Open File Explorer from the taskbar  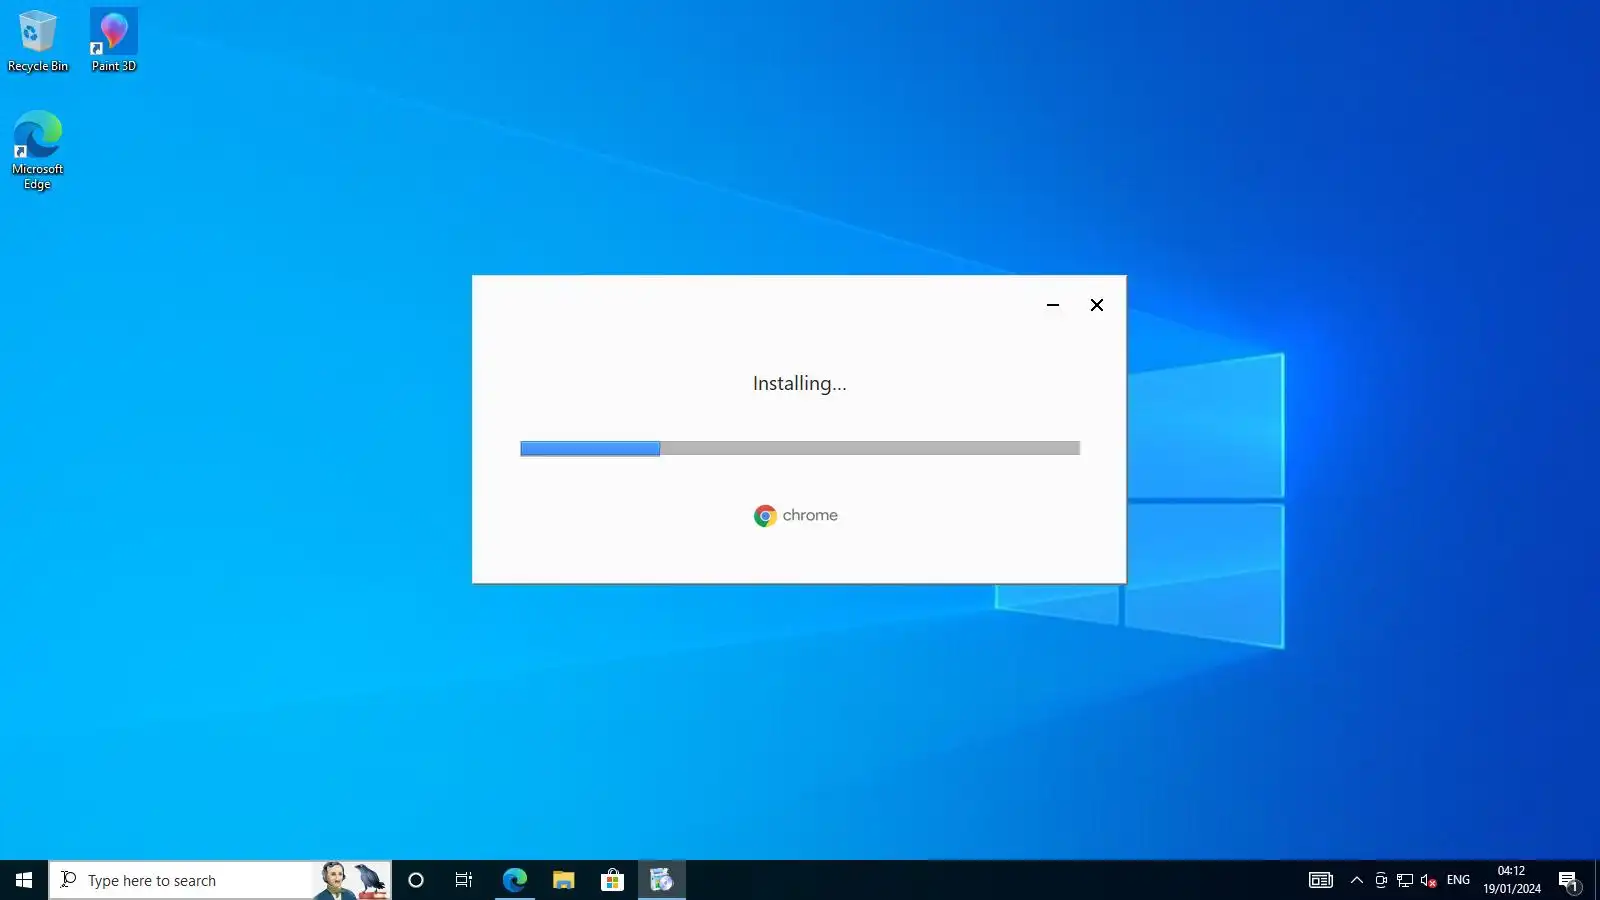pyautogui.click(x=563, y=880)
